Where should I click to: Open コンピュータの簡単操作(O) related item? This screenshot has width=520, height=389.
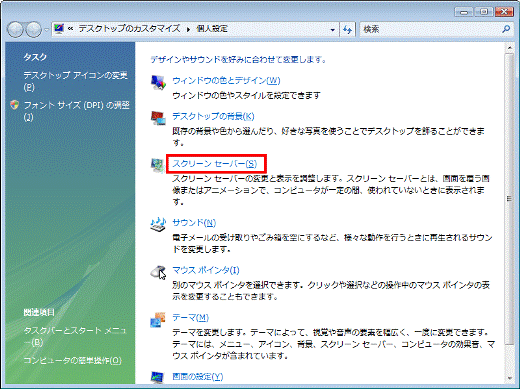72,360
